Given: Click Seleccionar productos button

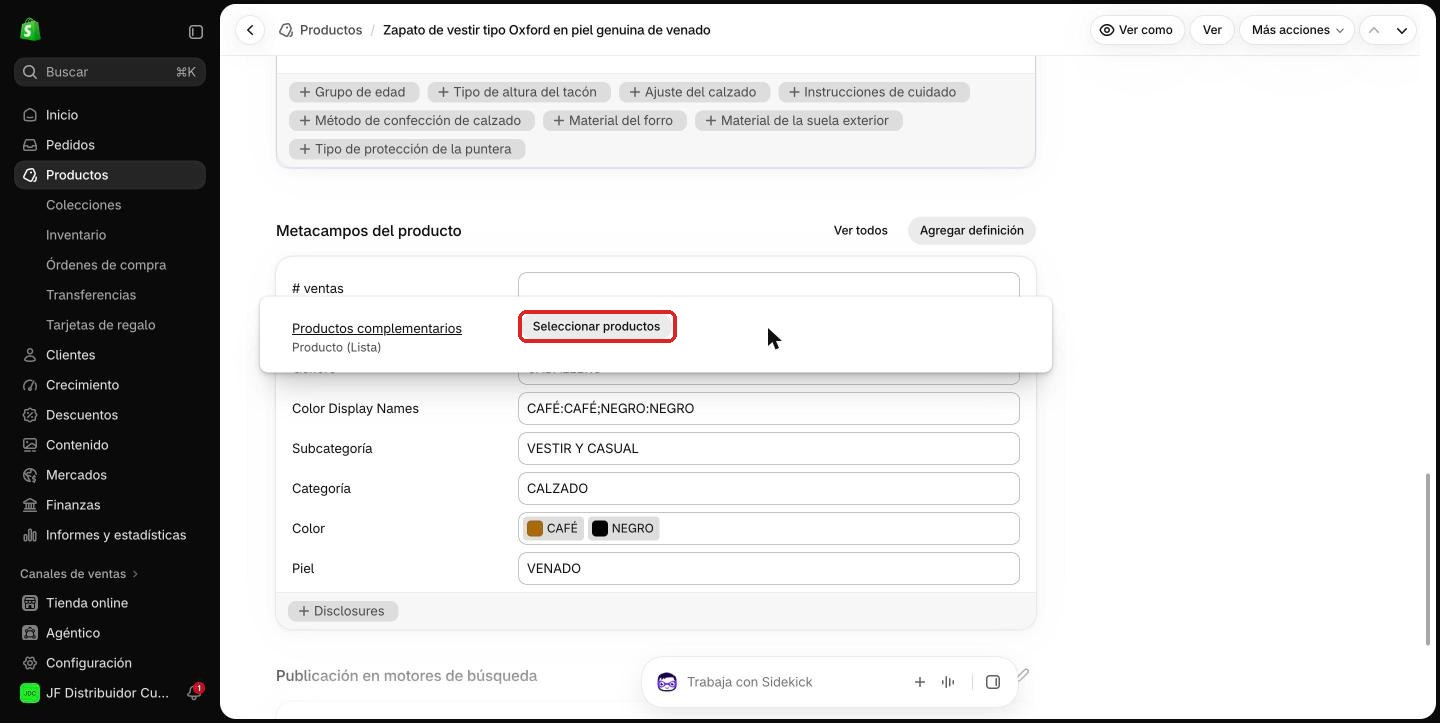Looking at the screenshot, I should tap(597, 326).
